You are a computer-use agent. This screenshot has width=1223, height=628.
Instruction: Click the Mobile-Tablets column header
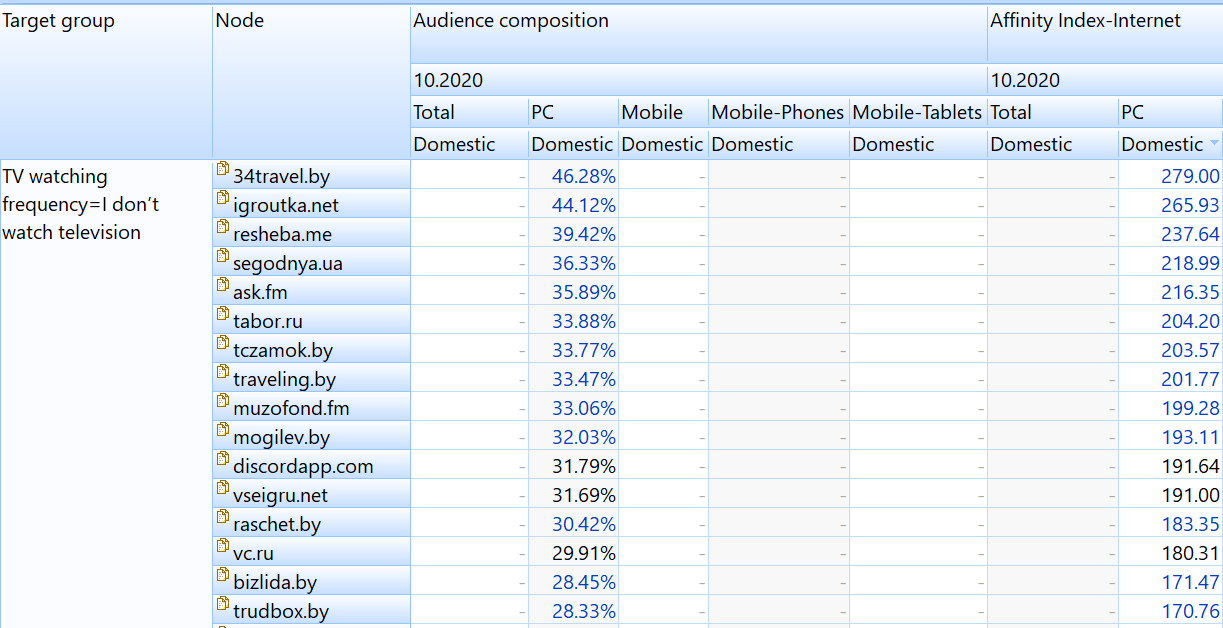(917, 113)
